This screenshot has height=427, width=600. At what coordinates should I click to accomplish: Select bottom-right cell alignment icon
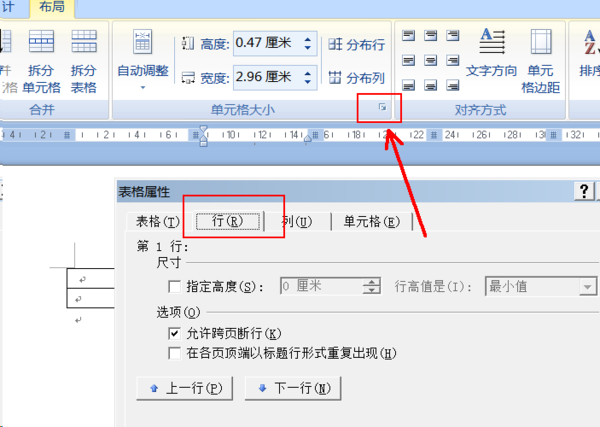coord(453,85)
